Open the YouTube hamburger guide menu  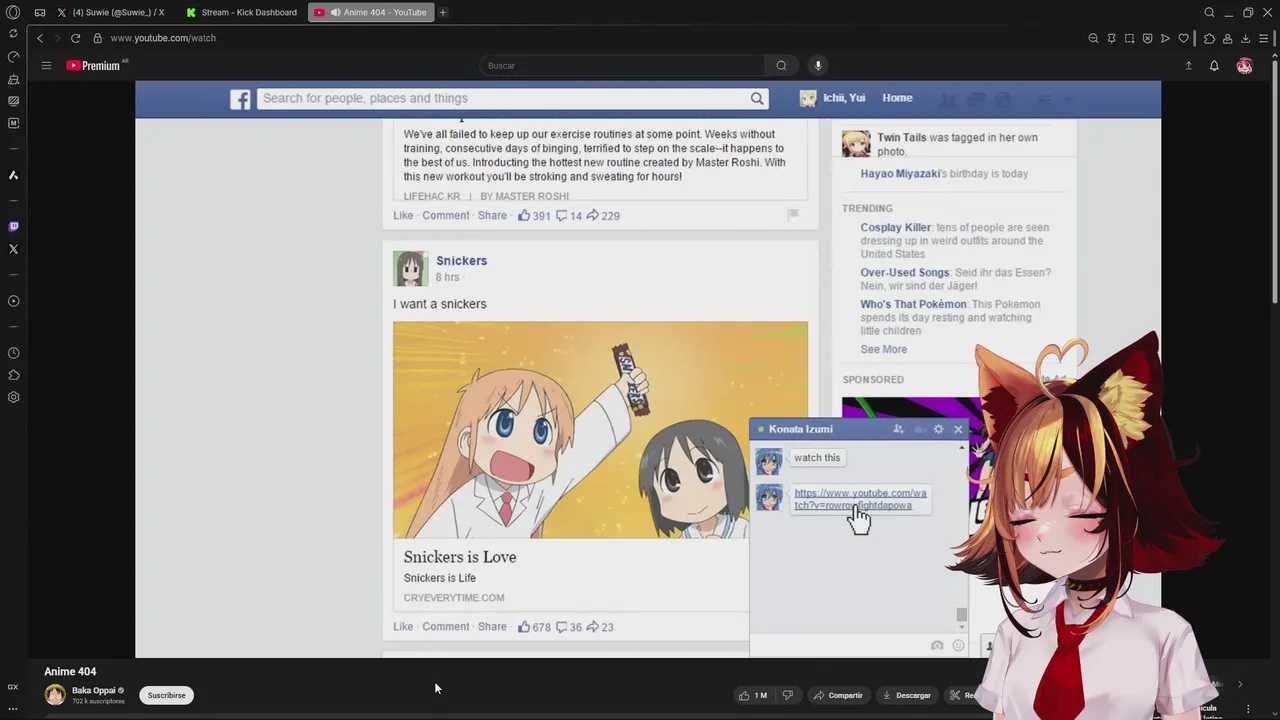point(46,65)
